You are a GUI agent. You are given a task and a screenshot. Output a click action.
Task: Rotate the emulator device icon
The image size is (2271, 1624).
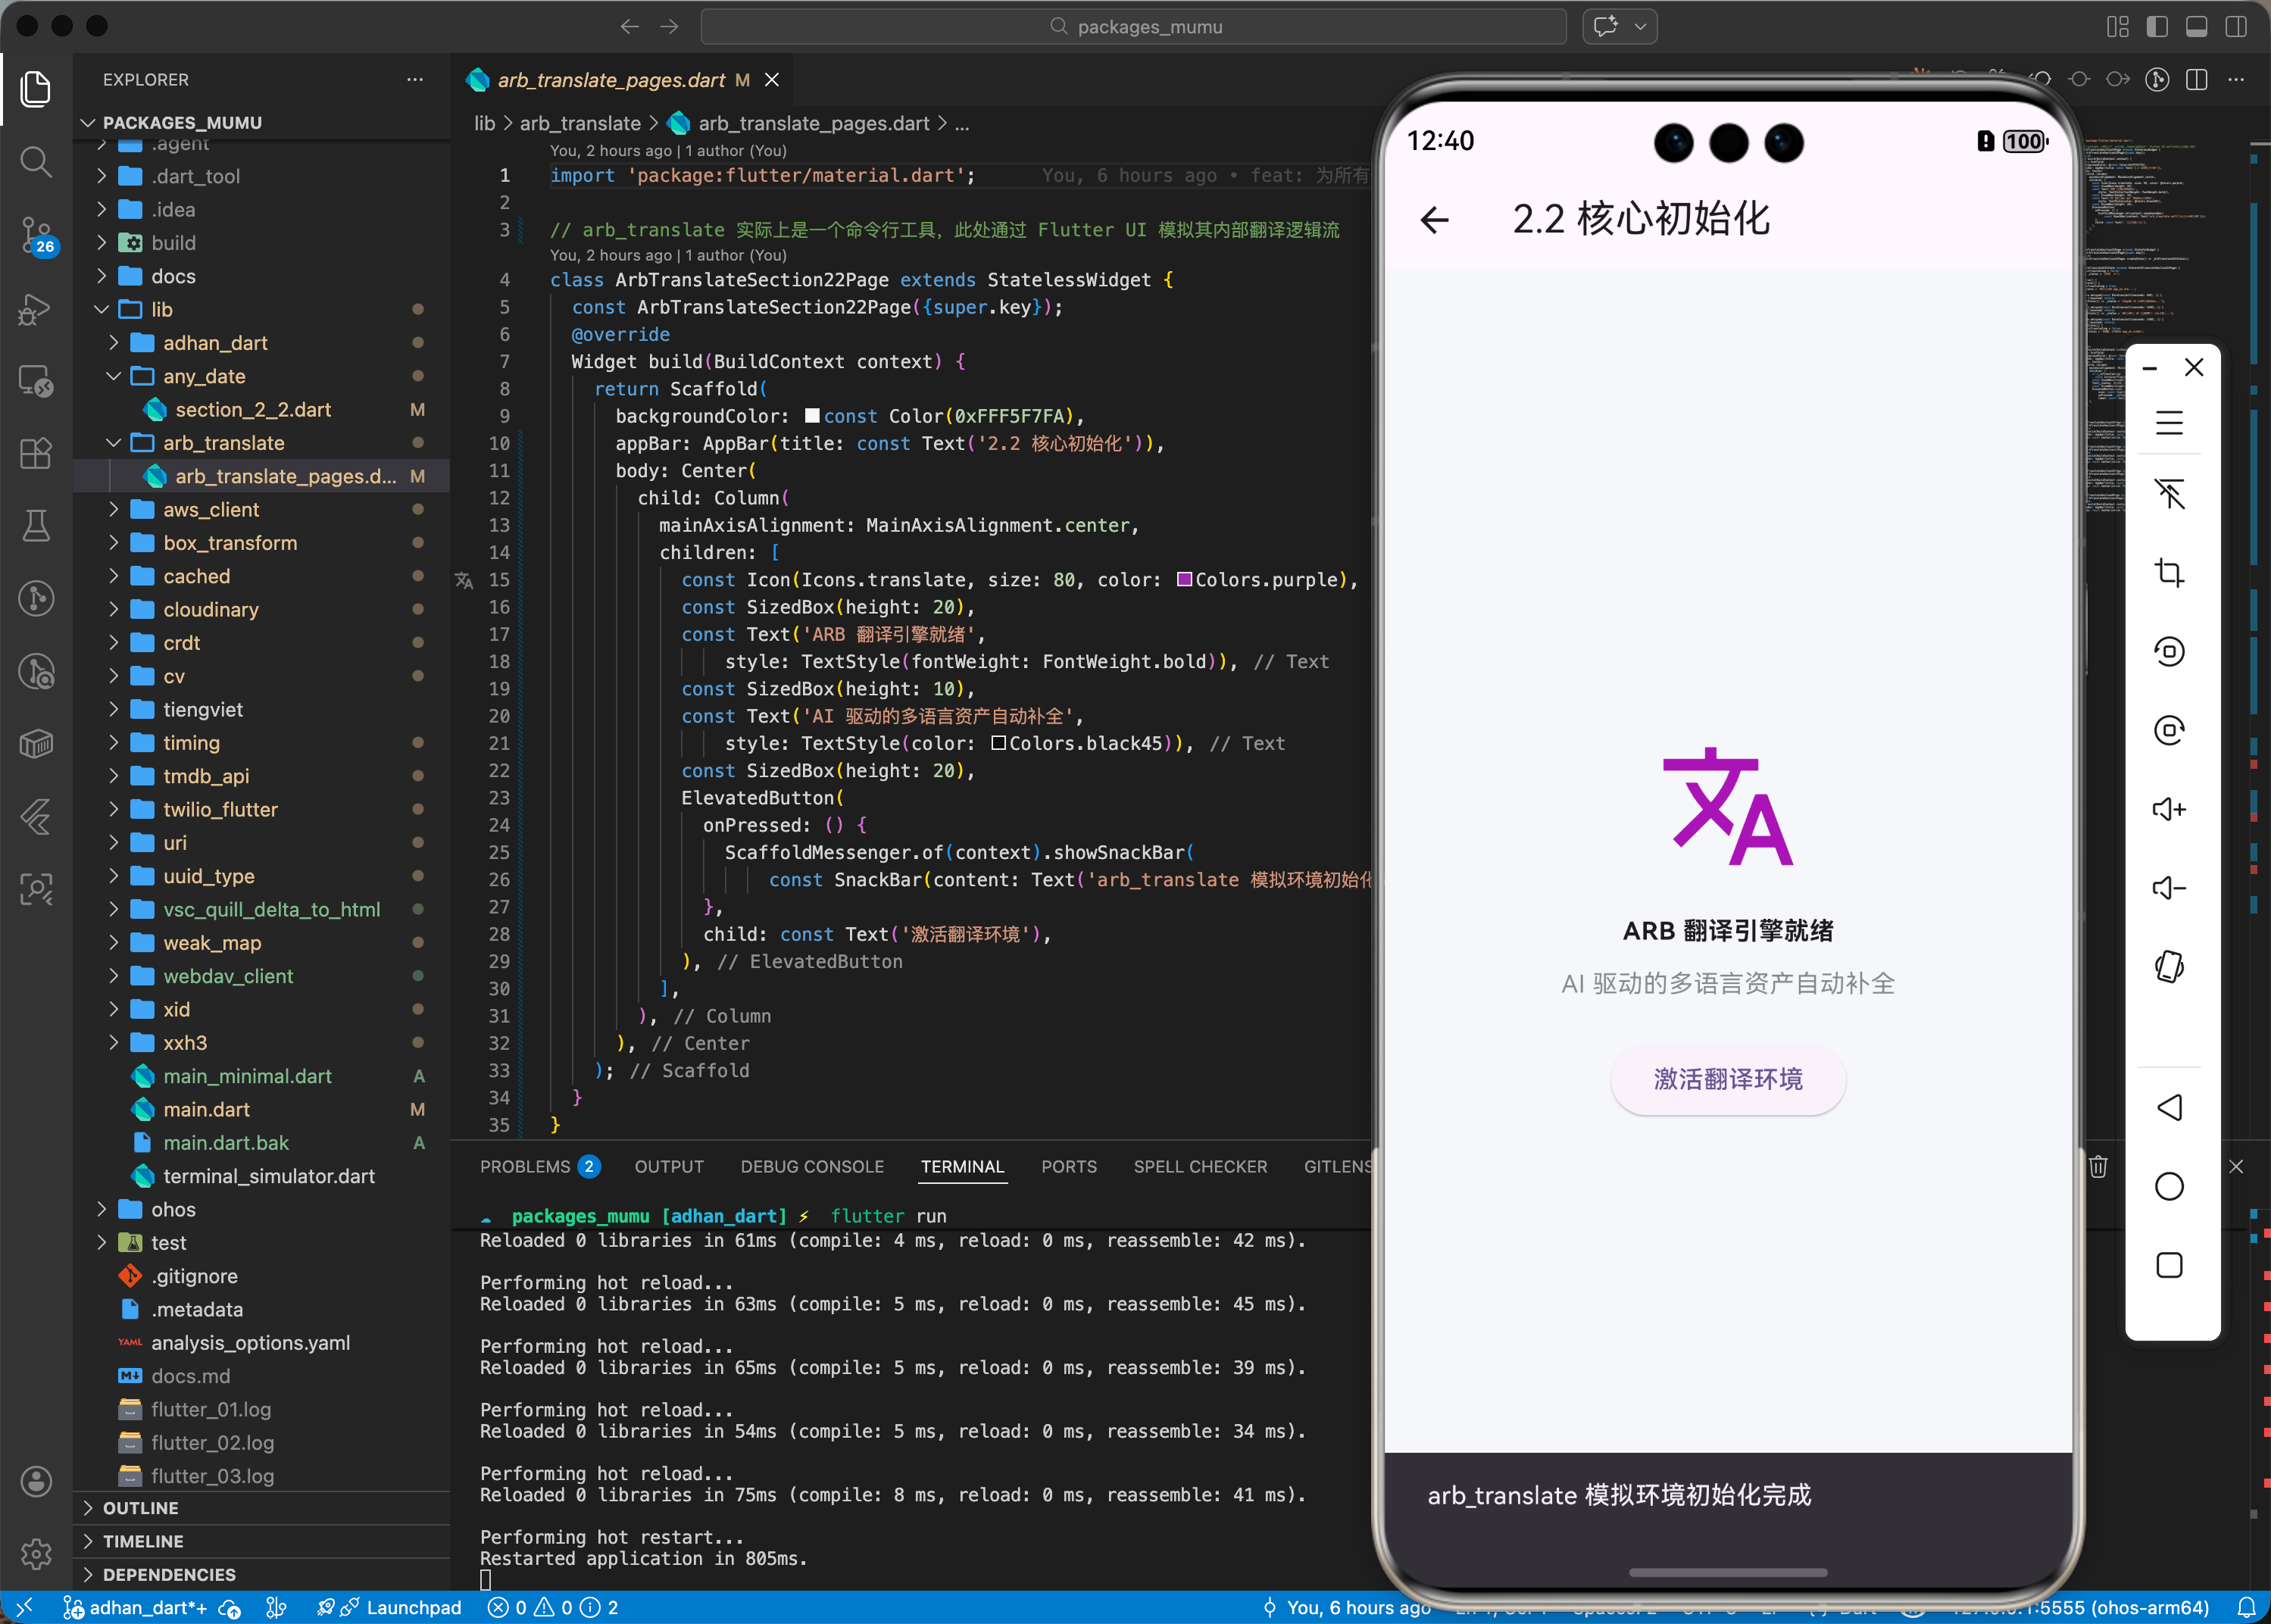tap(2168, 967)
